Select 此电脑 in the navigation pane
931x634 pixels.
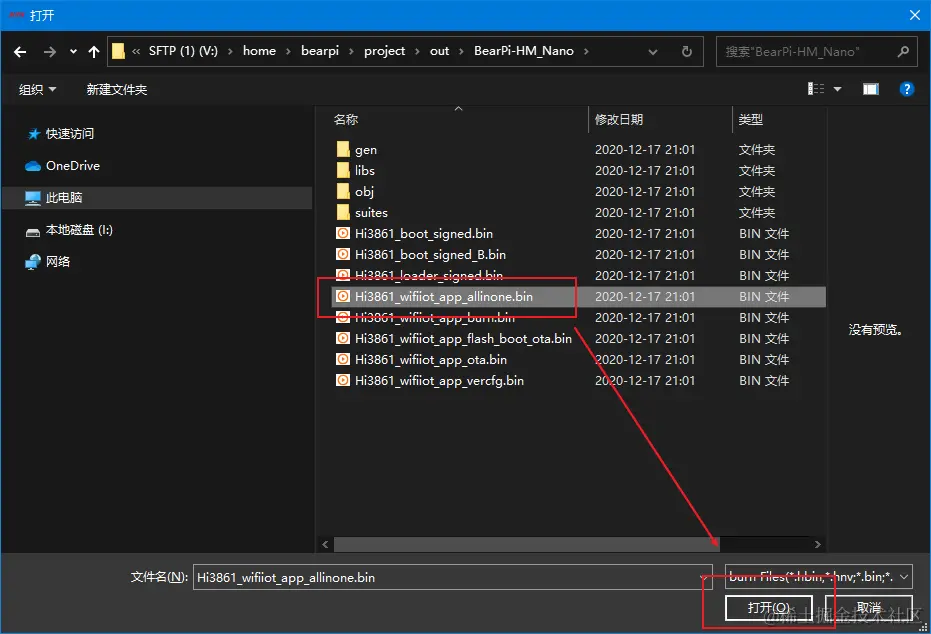pos(157,198)
